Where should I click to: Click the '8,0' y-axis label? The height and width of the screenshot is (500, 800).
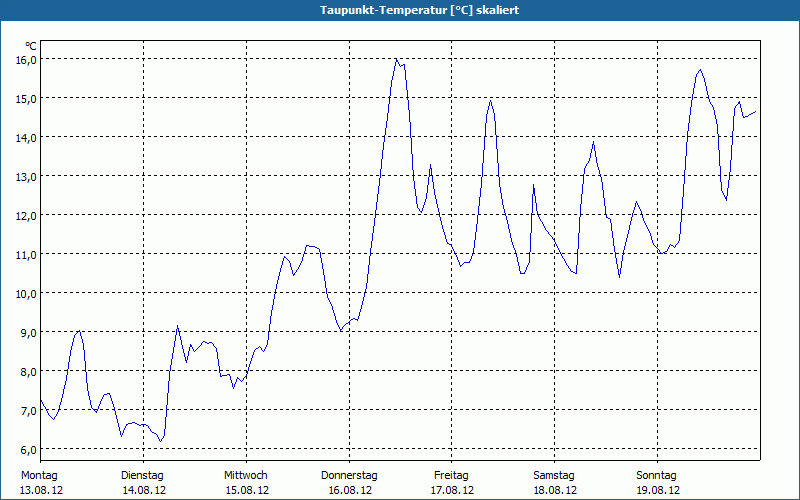point(29,371)
